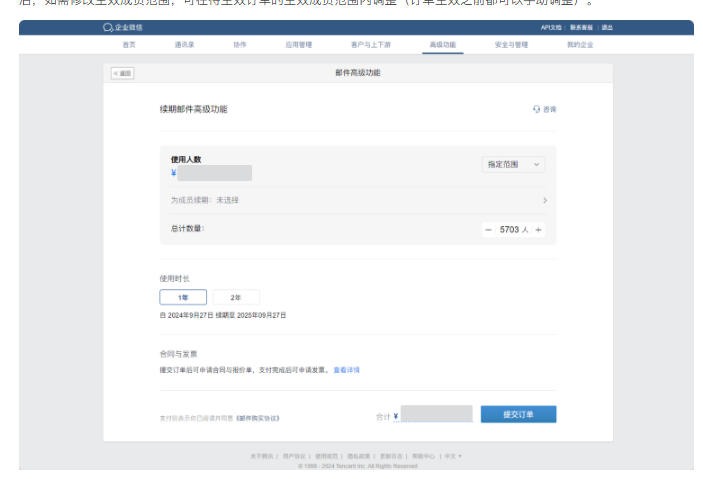
Task: Select the 1年 duration option
Action: pos(183,297)
